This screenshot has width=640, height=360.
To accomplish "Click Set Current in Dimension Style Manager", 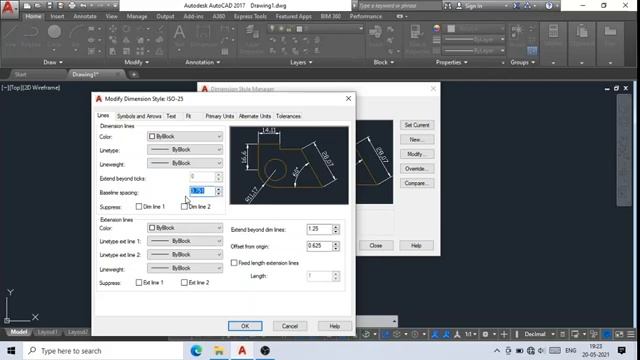I will (417, 125).
